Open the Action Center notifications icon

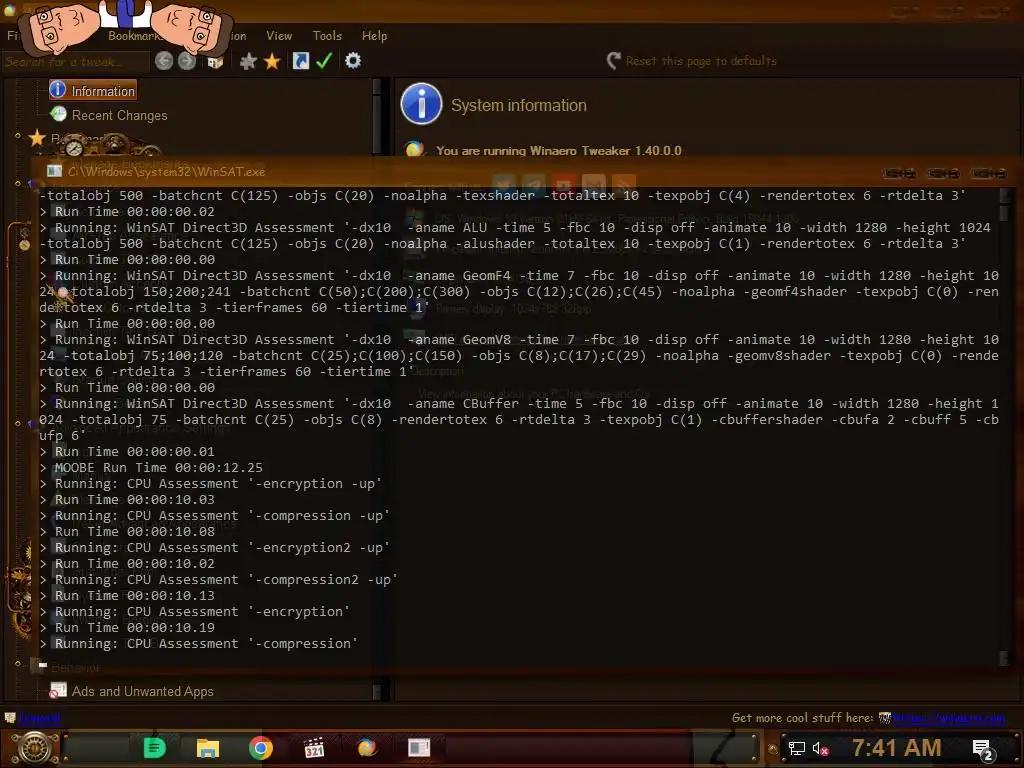(982, 749)
